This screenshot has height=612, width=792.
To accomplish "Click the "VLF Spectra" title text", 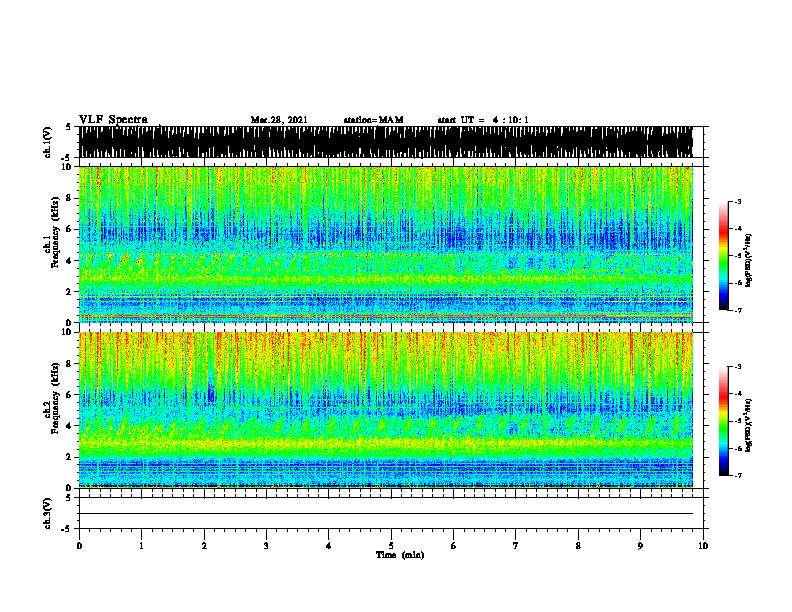I will tap(113, 119).
